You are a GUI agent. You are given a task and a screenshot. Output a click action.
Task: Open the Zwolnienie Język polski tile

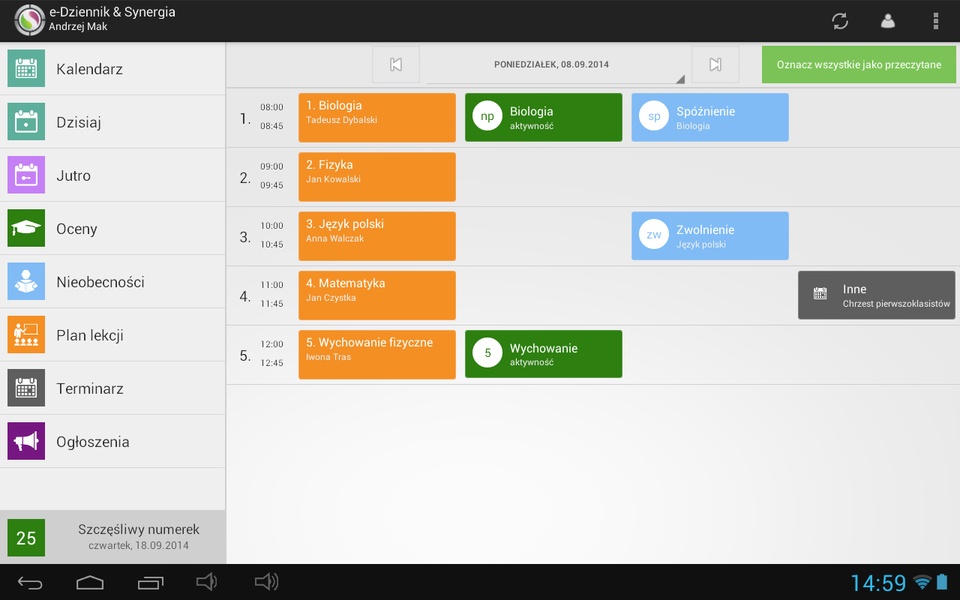click(710, 236)
